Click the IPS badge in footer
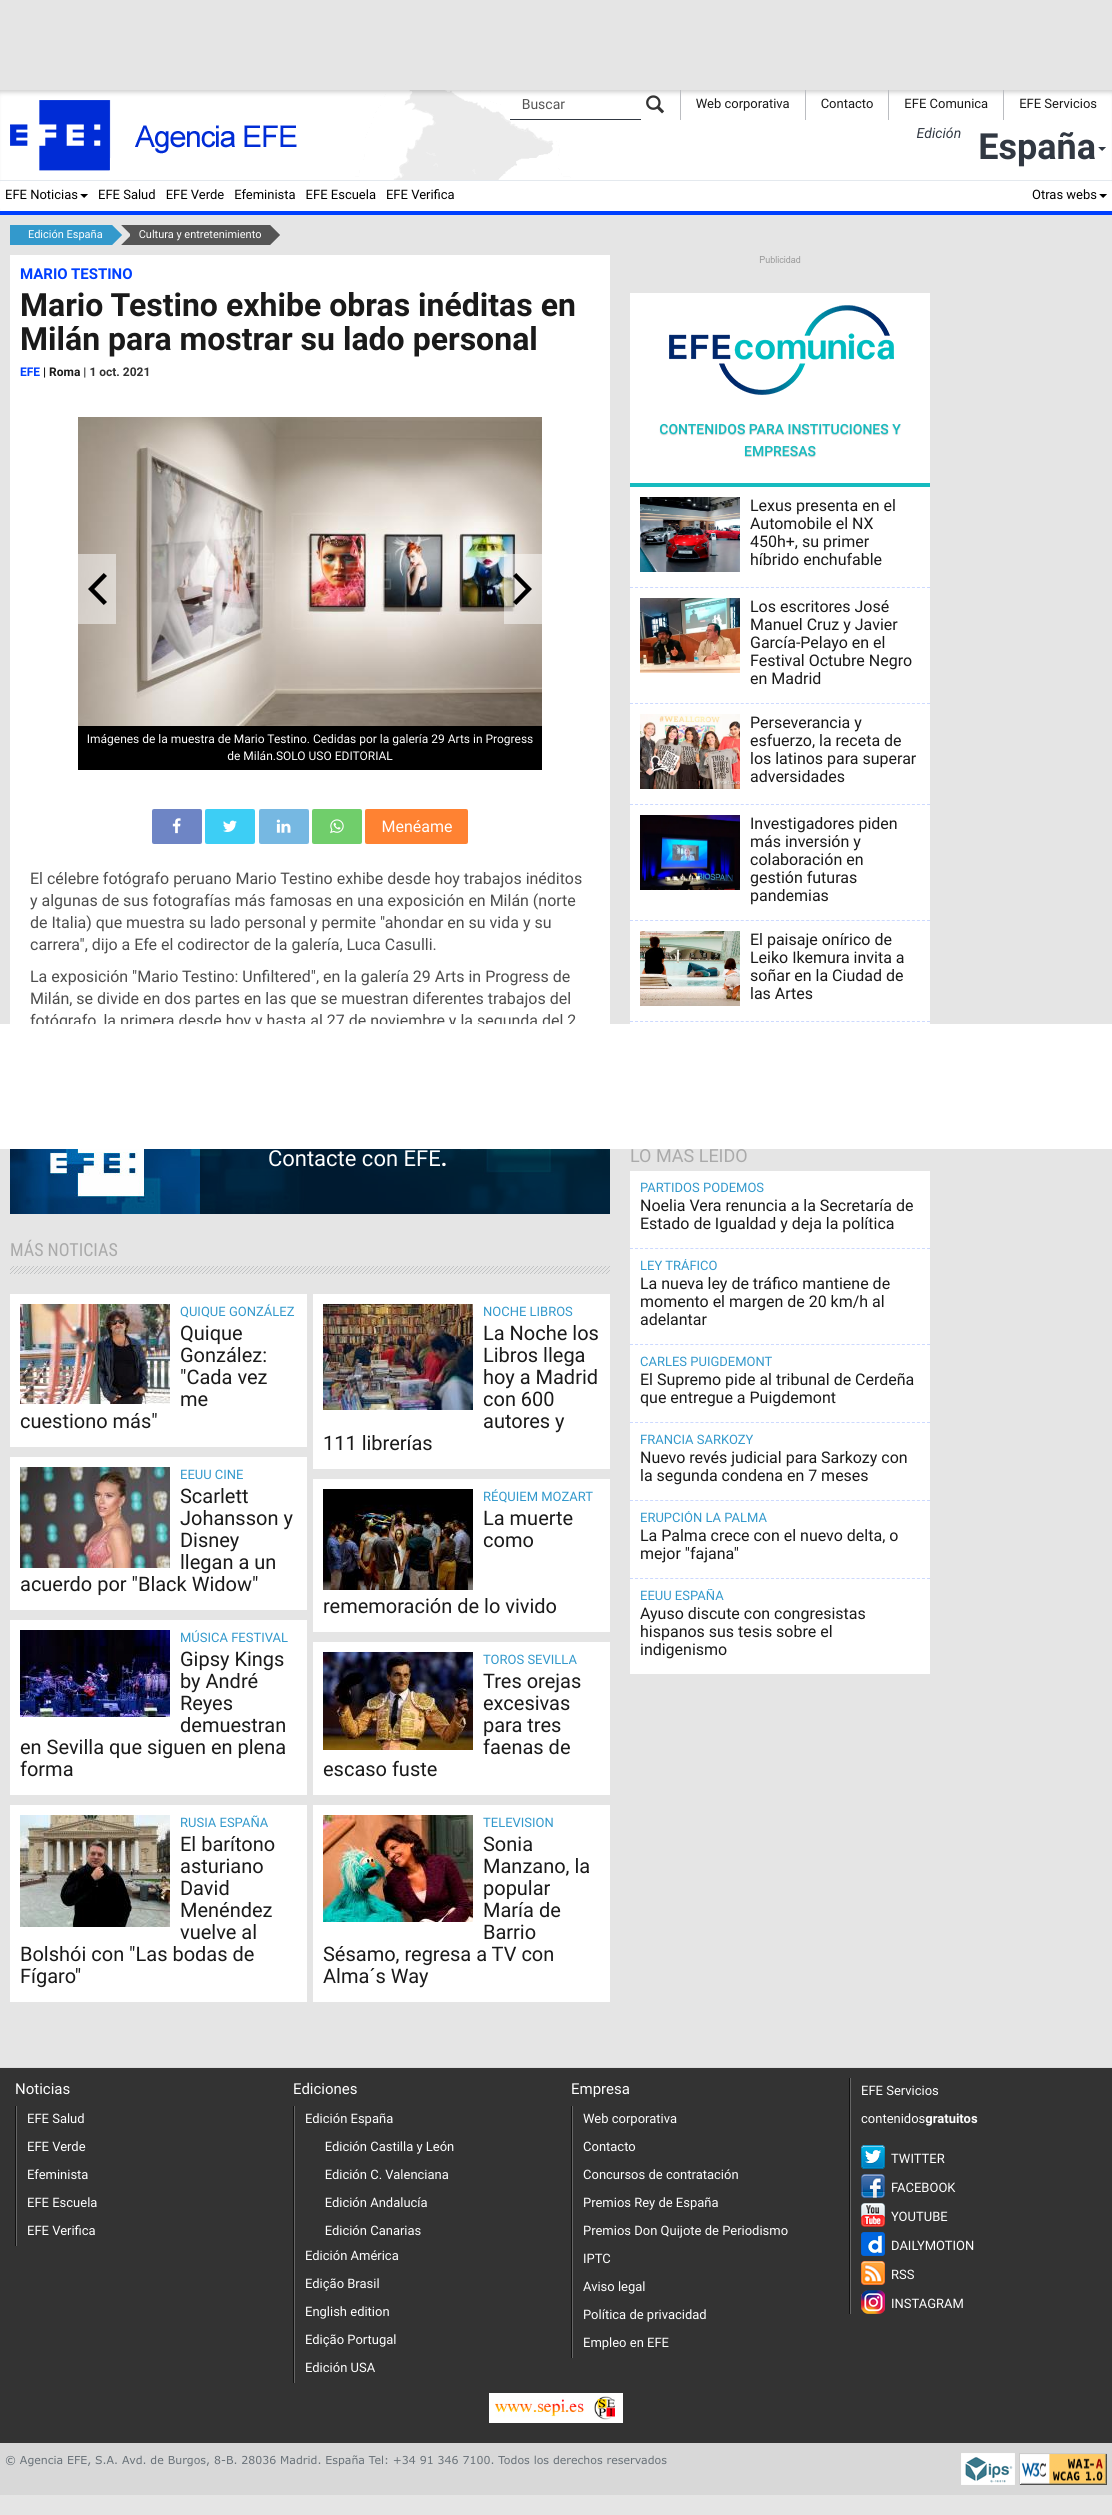 (988, 2469)
